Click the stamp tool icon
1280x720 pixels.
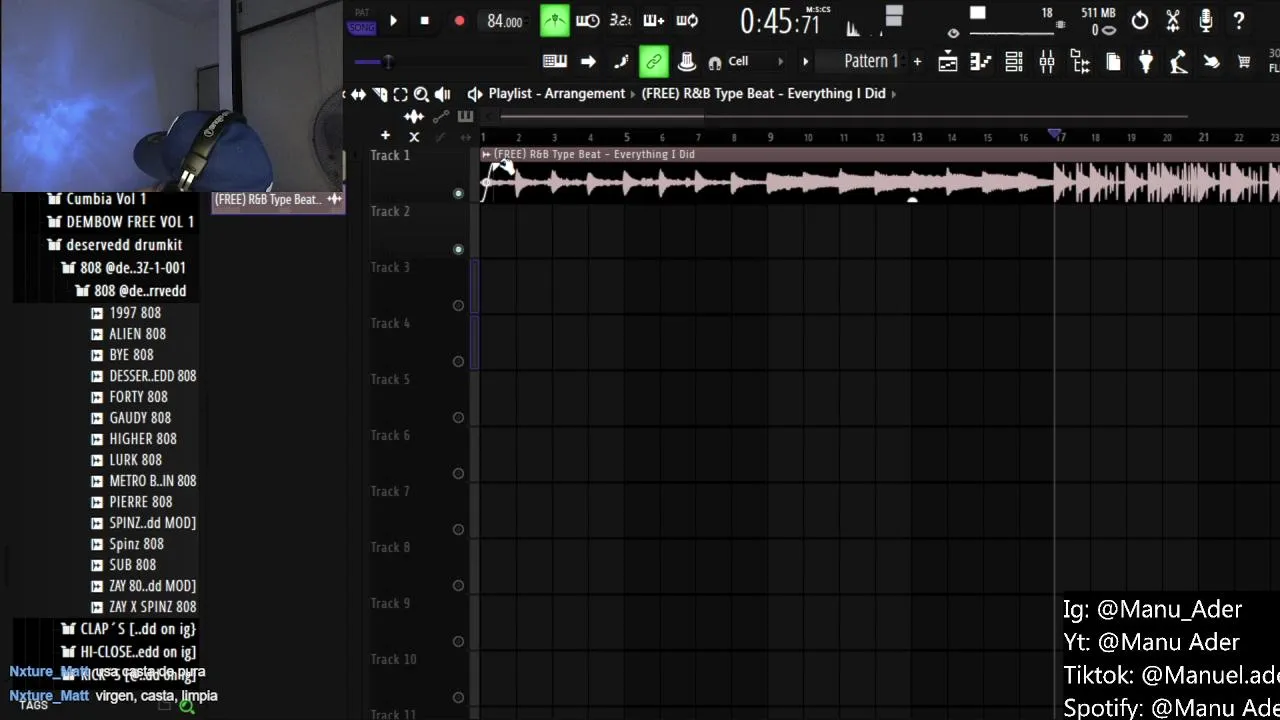click(686, 62)
